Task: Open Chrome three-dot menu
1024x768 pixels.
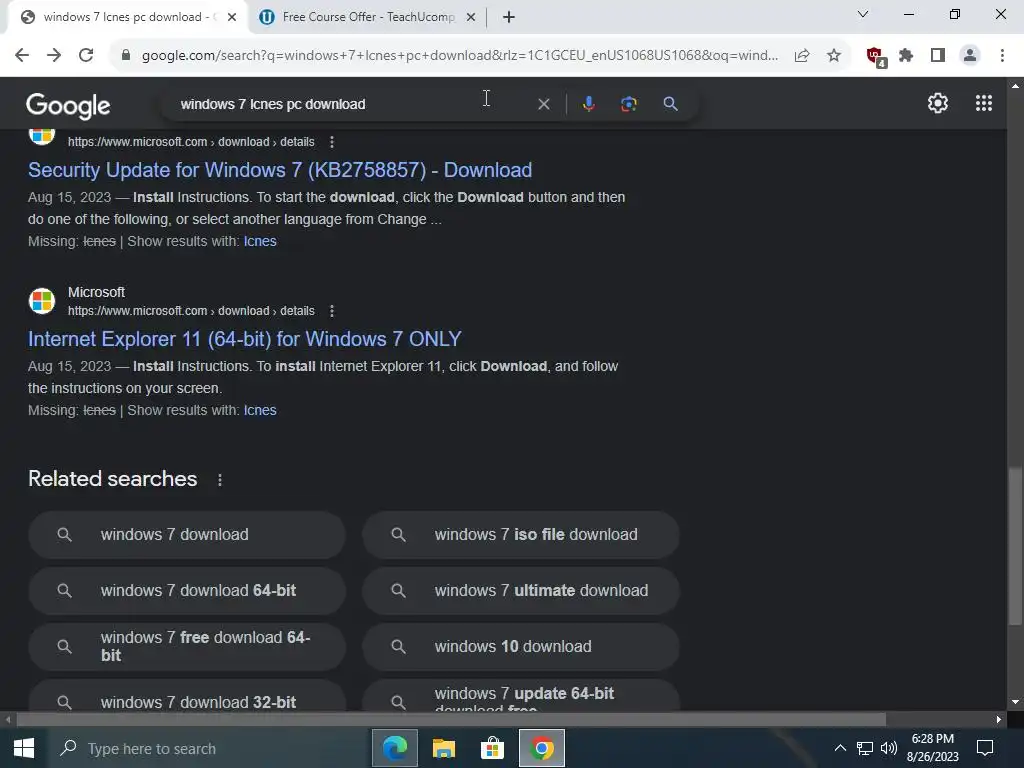Action: click(1002, 56)
